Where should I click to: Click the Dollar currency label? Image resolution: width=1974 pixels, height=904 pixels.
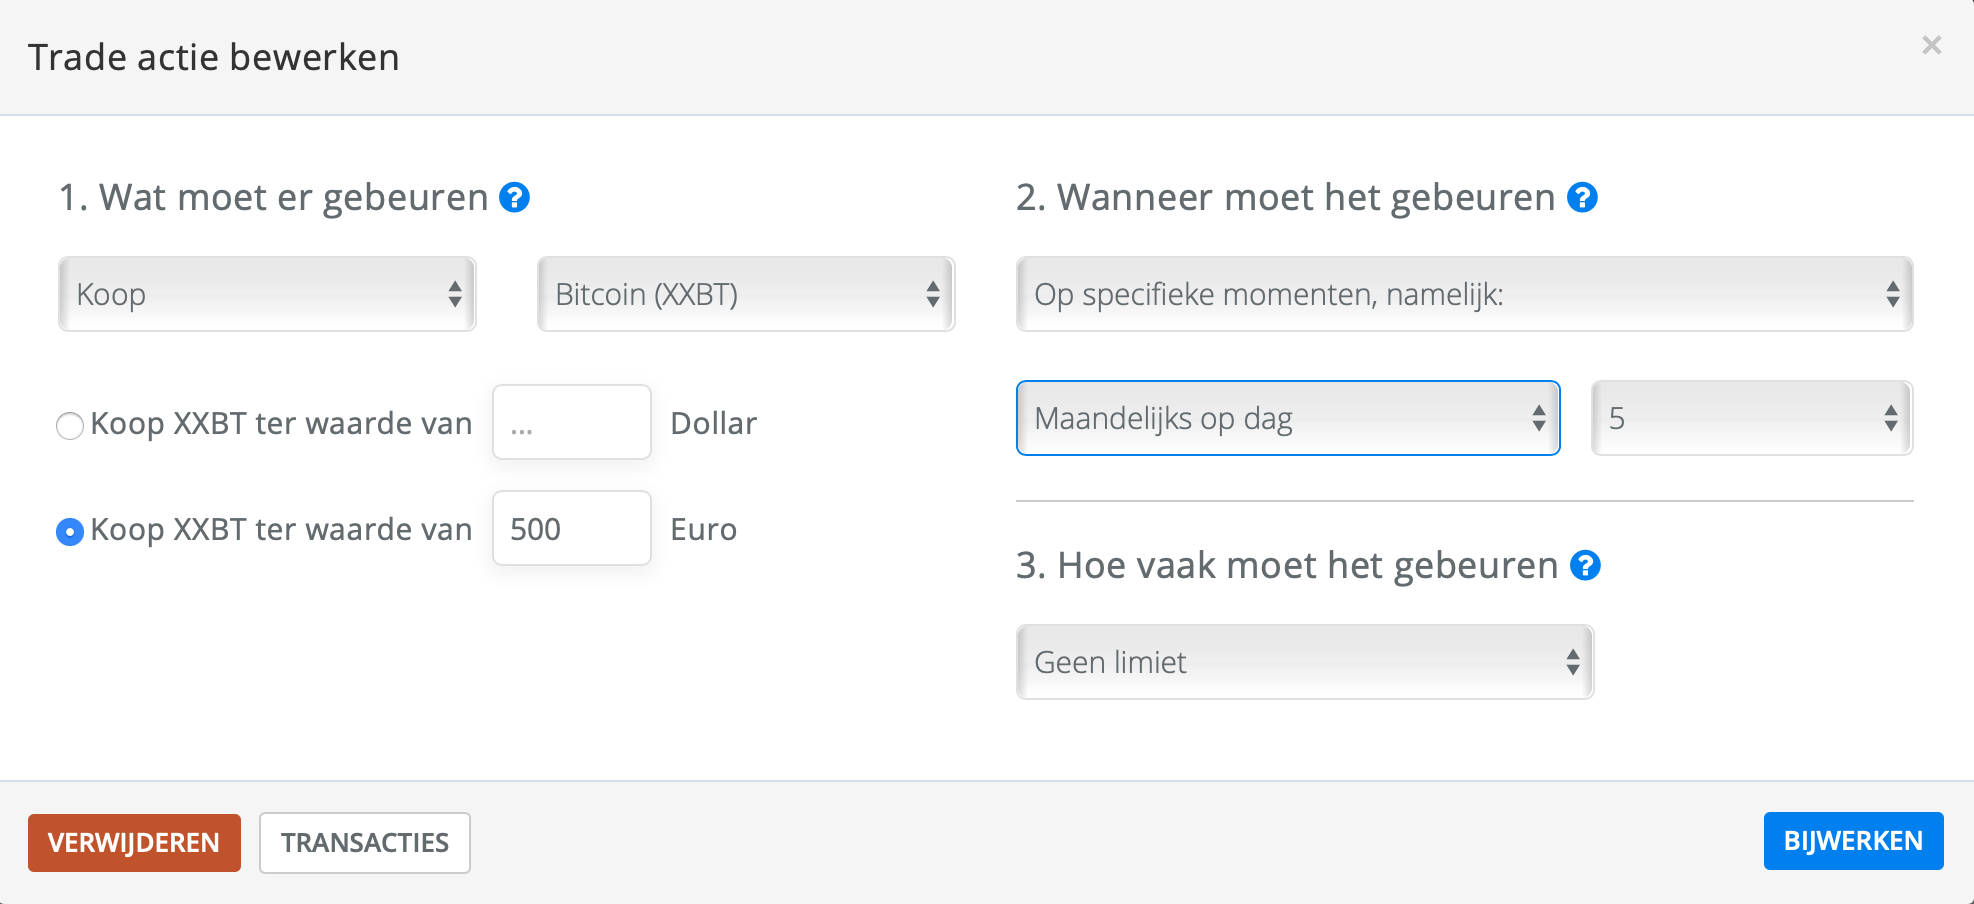714,423
